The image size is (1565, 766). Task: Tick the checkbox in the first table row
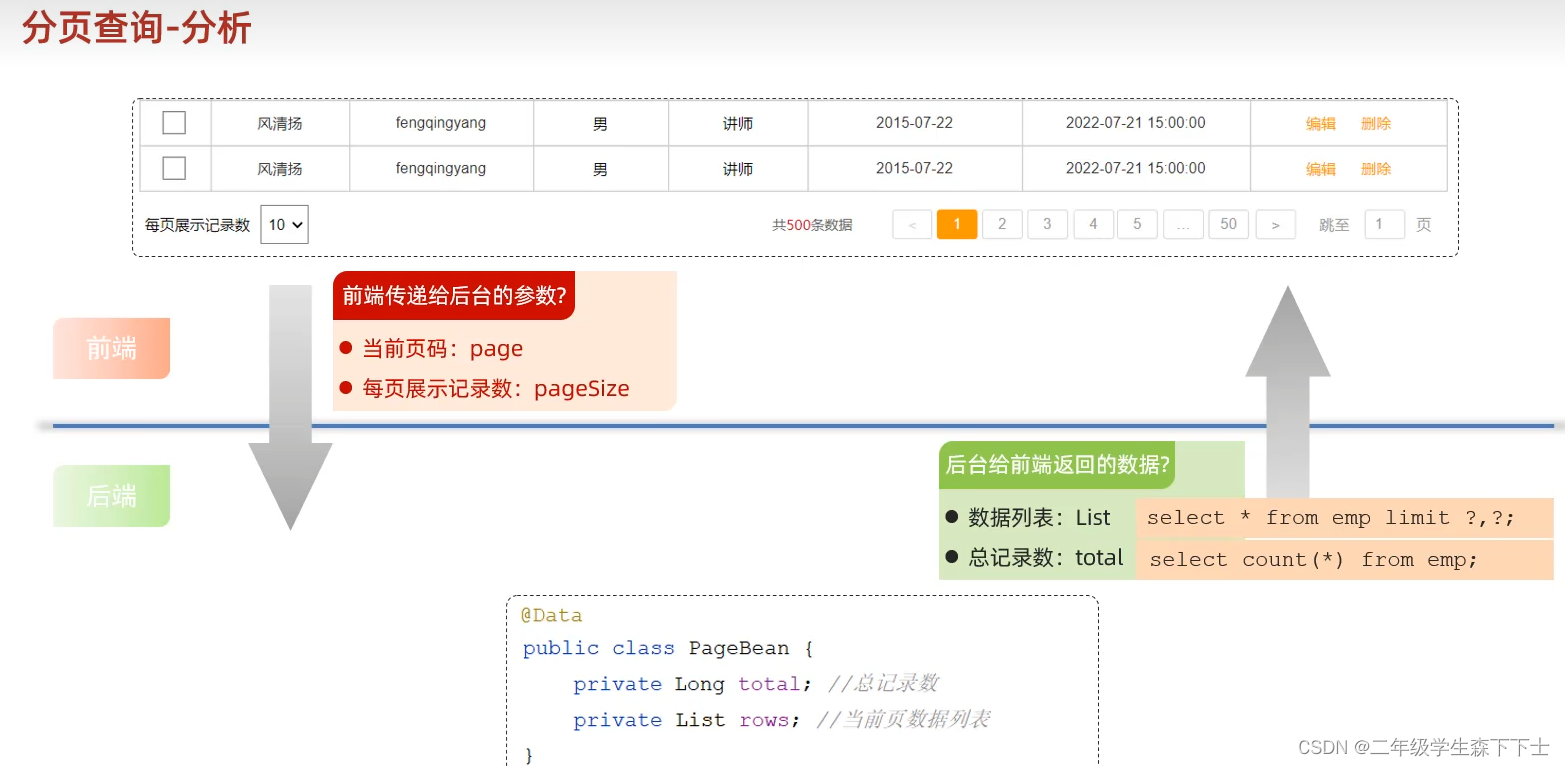click(174, 123)
